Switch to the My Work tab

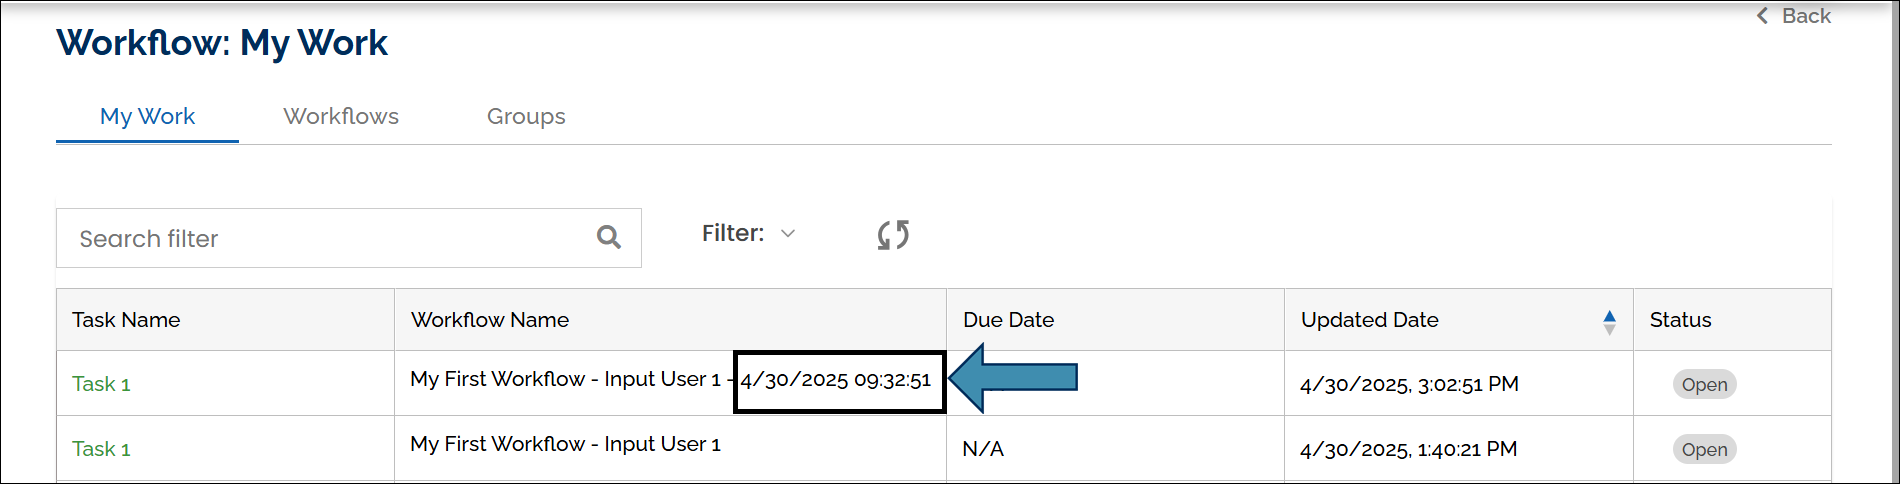(147, 117)
